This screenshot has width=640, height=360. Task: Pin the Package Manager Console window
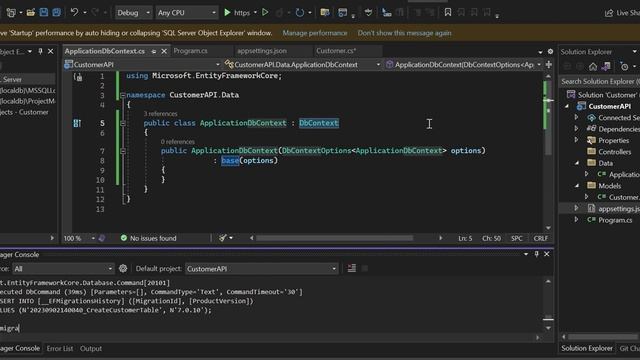536,254
